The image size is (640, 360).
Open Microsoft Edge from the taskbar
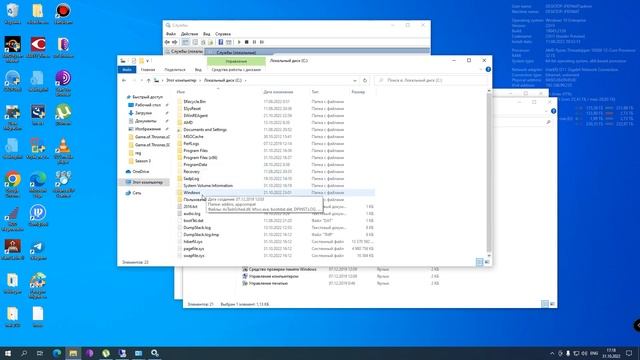pos(57,353)
